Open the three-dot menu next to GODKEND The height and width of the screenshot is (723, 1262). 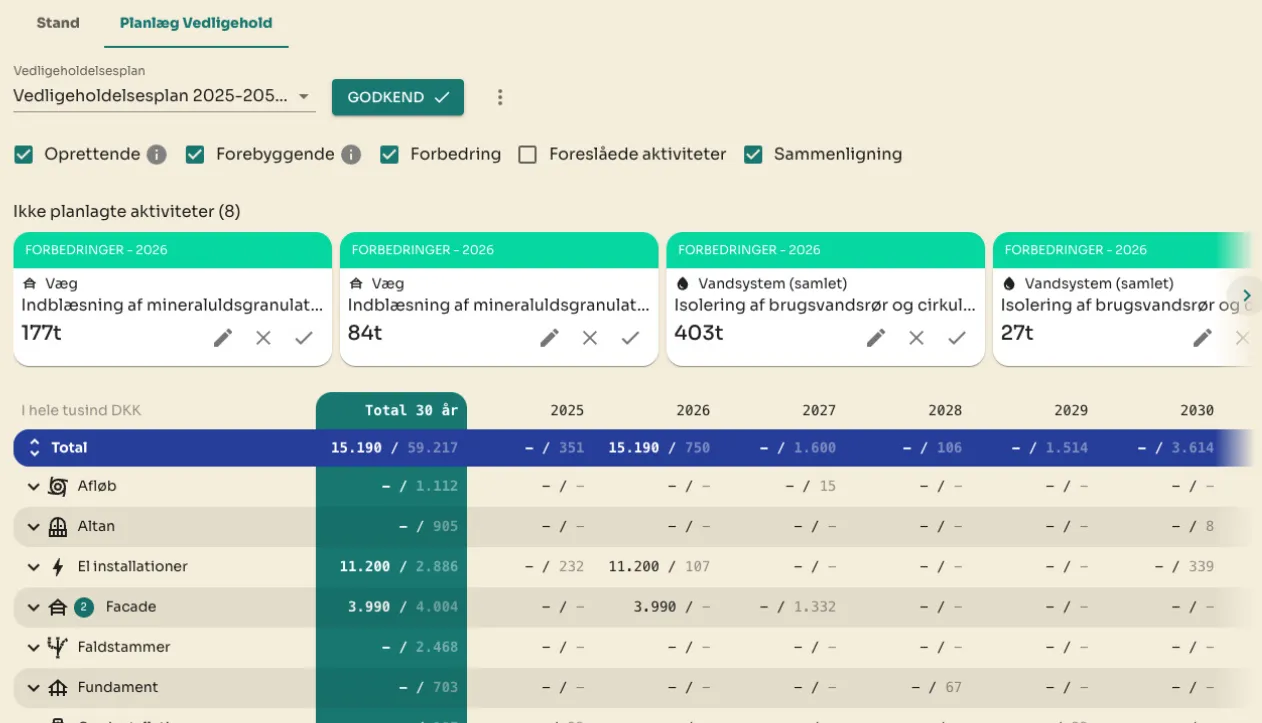pyautogui.click(x=499, y=97)
